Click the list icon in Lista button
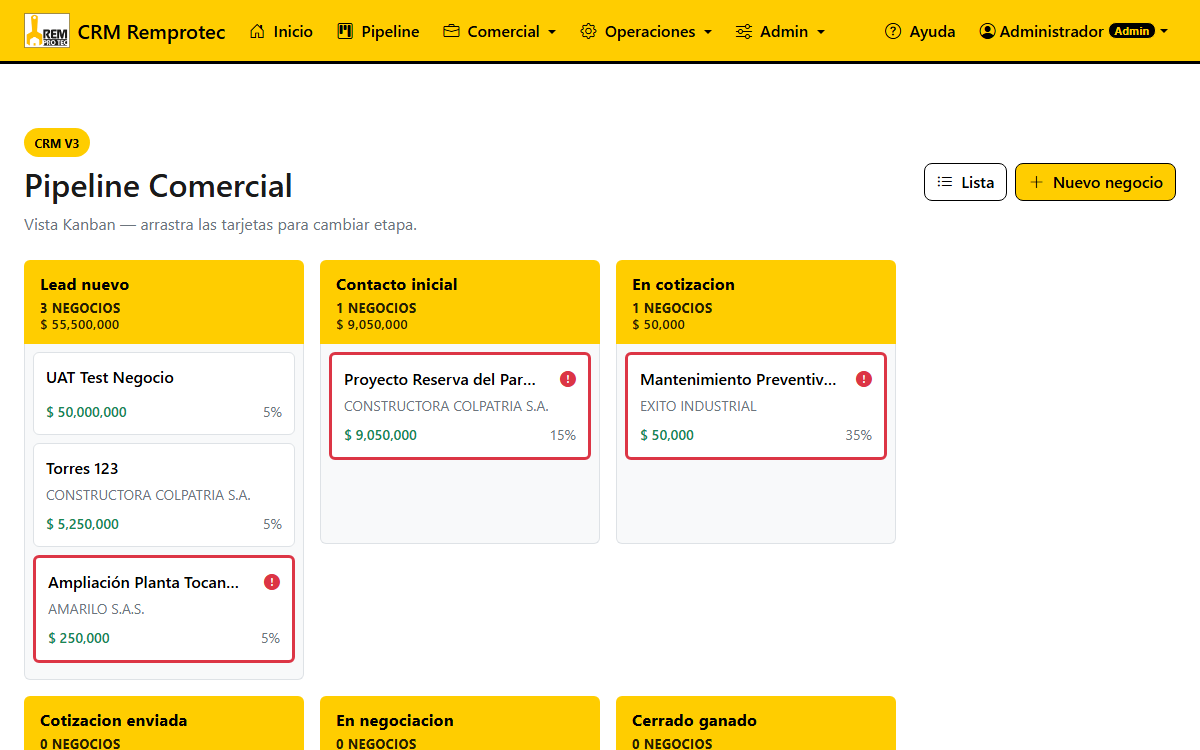The image size is (1200, 750). [x=945, y=182]
